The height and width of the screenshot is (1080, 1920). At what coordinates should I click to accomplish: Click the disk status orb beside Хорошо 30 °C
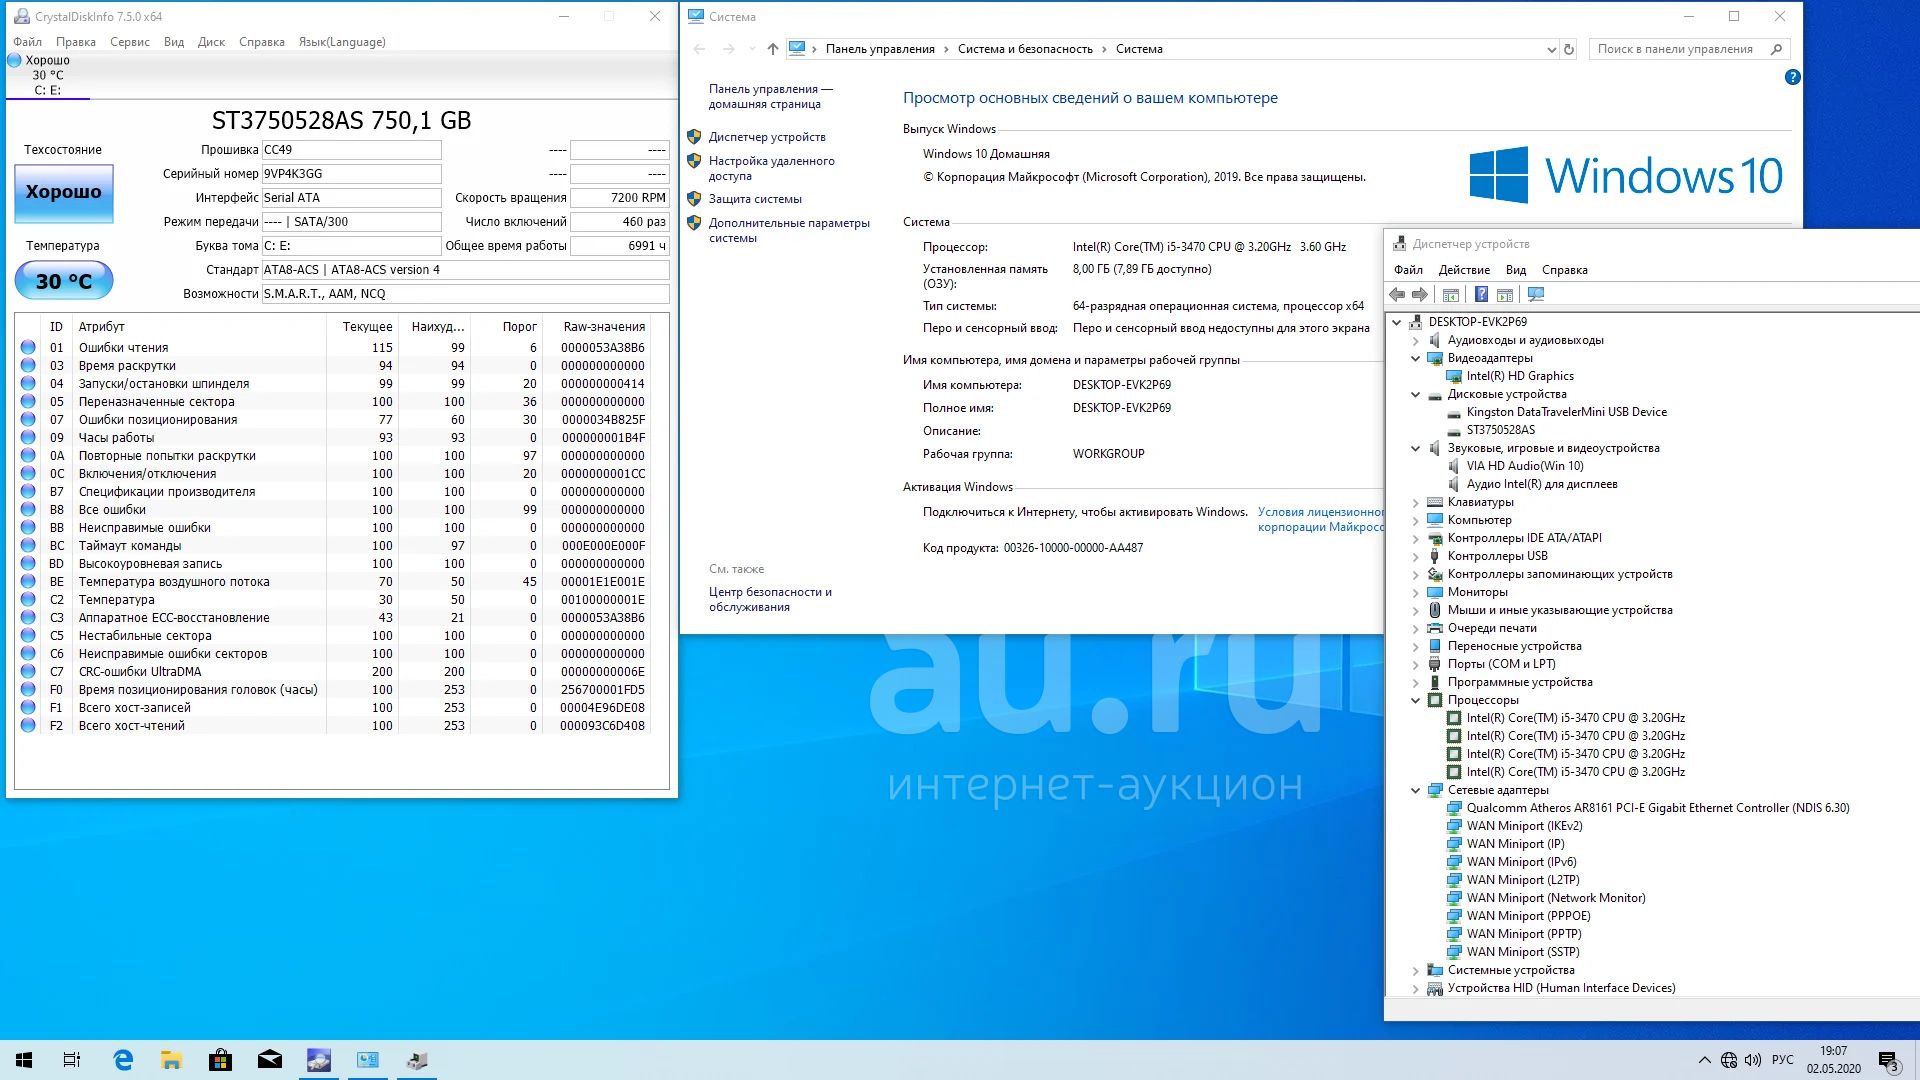click(14, 61)
